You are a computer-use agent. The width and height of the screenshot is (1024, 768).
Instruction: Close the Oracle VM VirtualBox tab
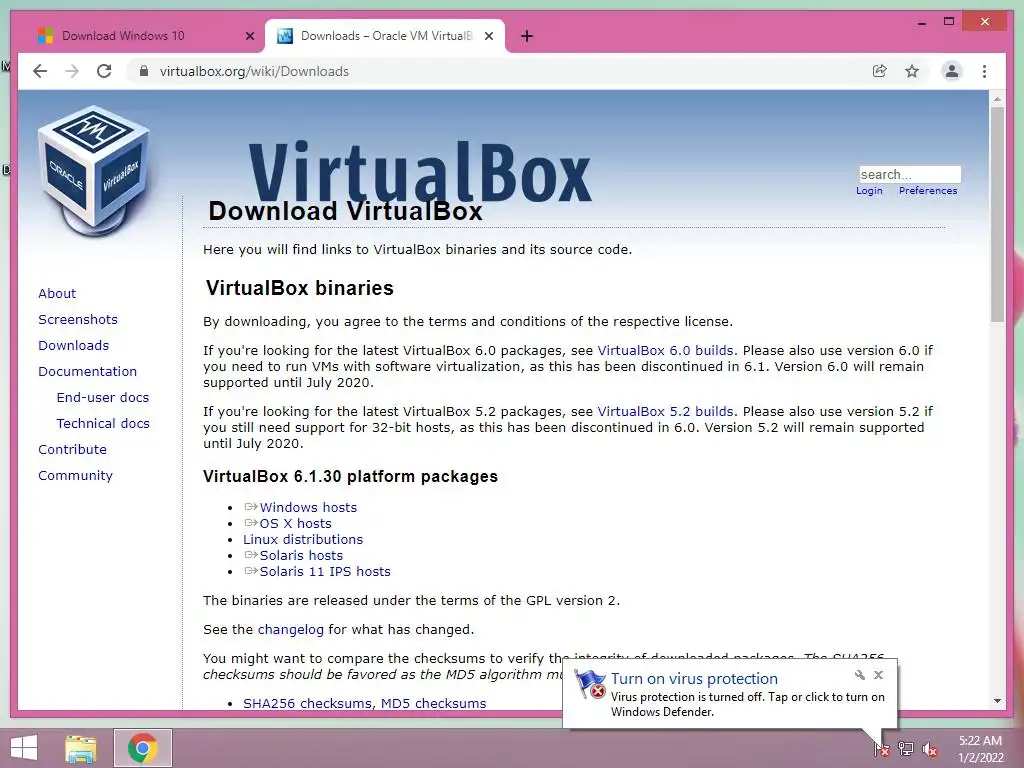[x=488, y=36]
